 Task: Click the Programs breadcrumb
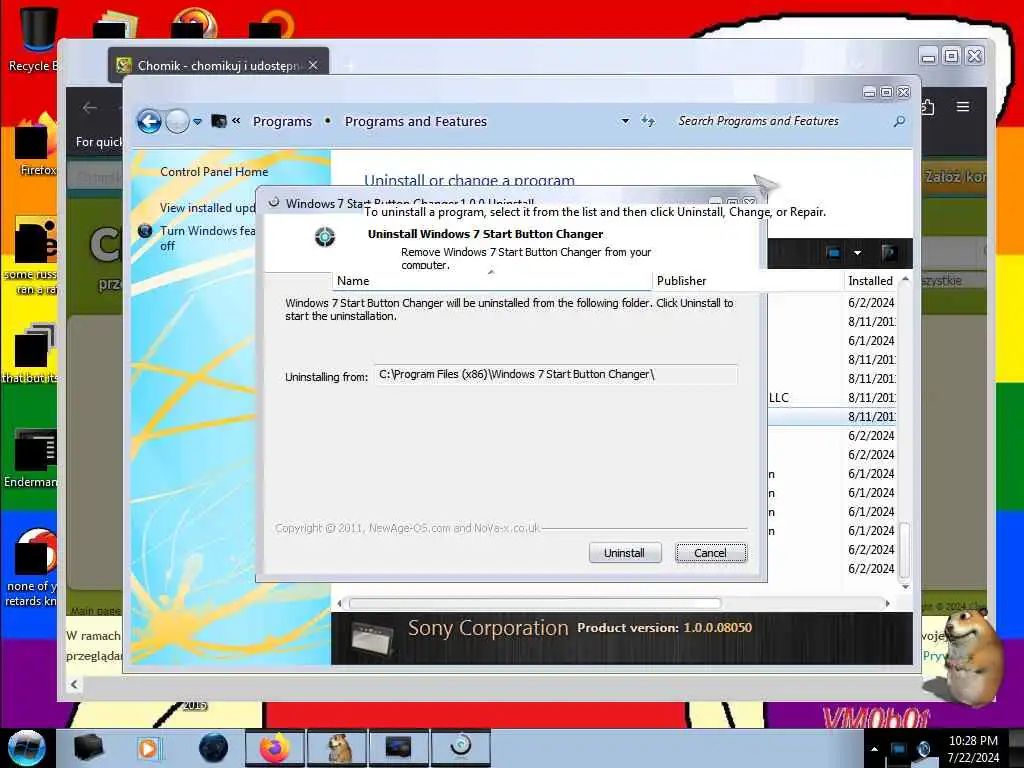pos(282,121)
